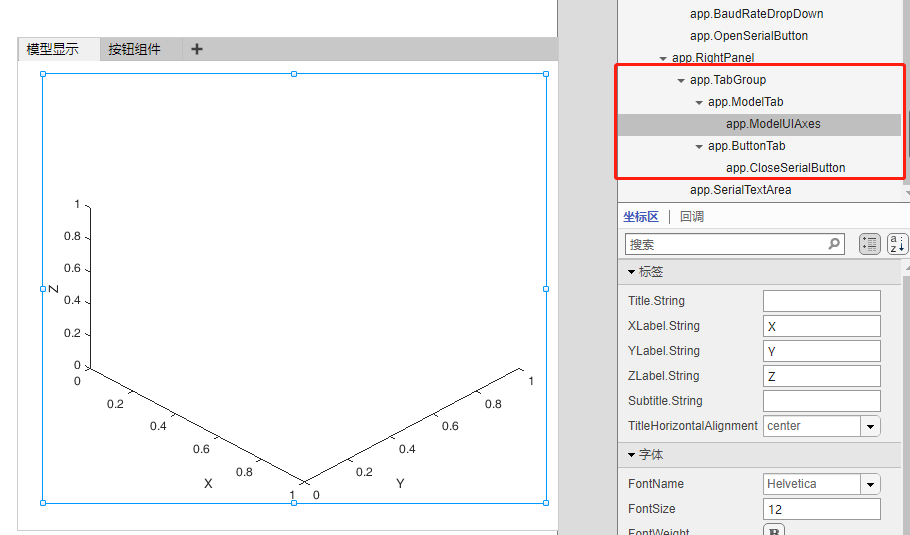Switch to the 模型显示 tab

[59, 49]
